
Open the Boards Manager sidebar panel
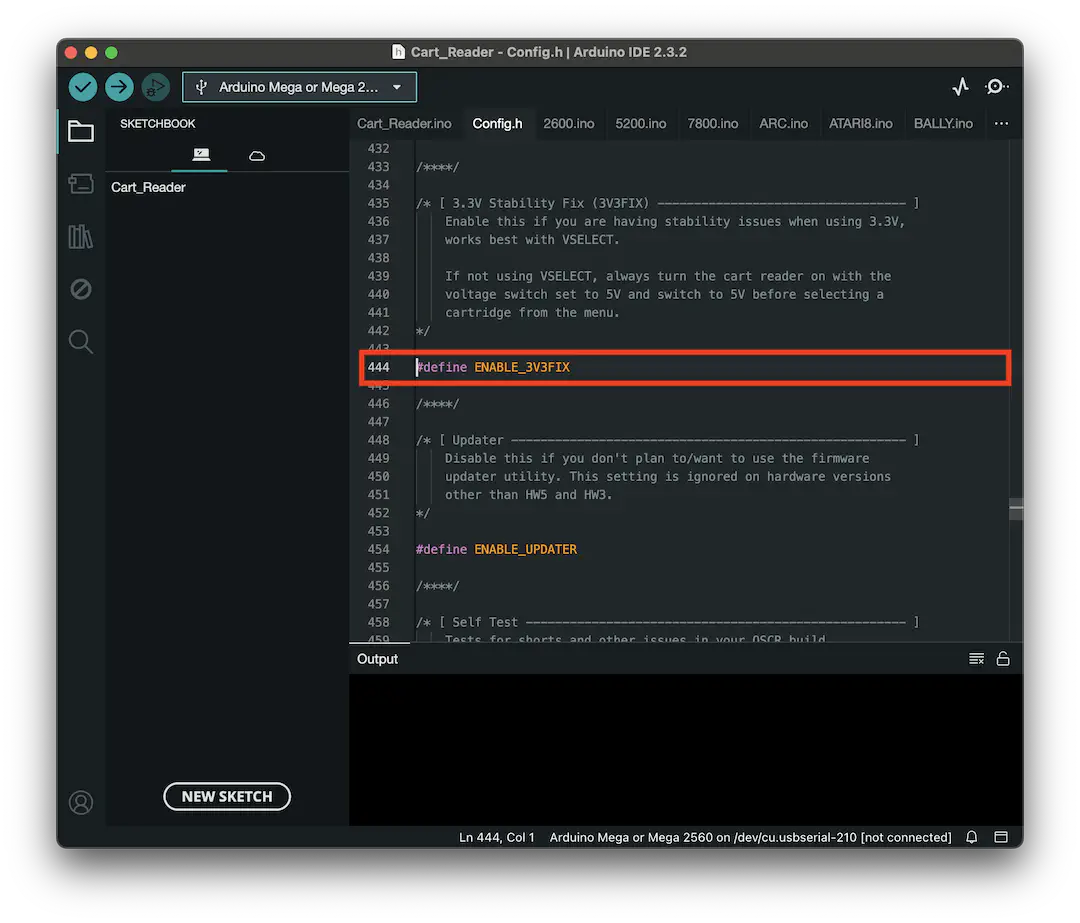(x=81, y=184)
